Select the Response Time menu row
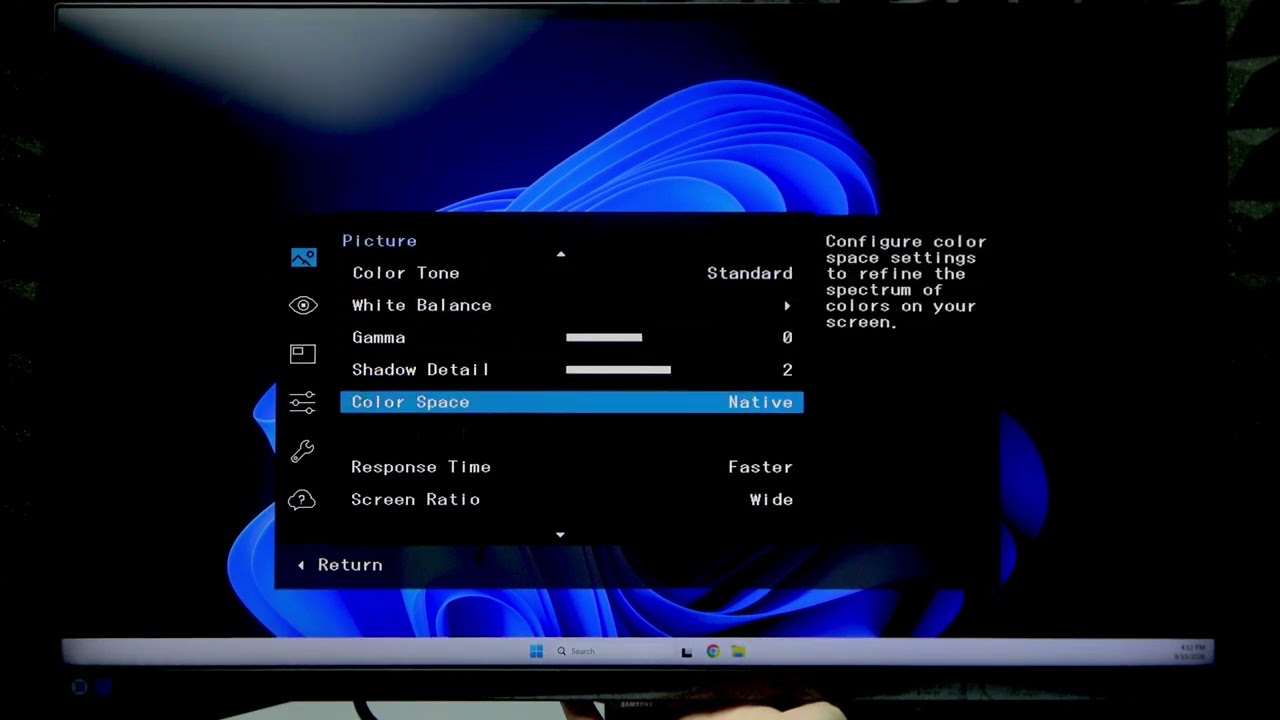This screenshot has height=720, width=1280. [572, 467]
